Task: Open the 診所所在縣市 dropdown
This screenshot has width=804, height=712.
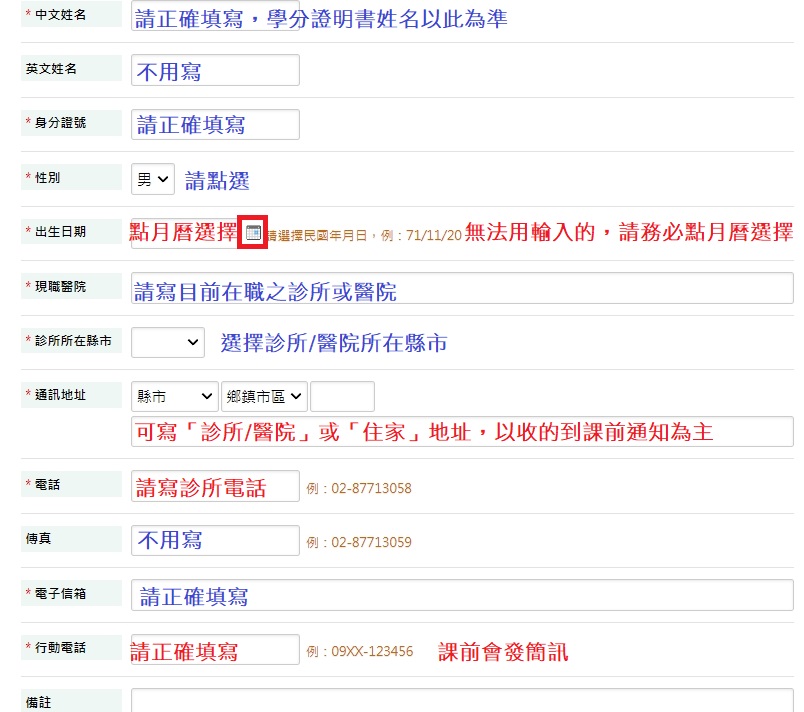Action: tap(168, 342)
